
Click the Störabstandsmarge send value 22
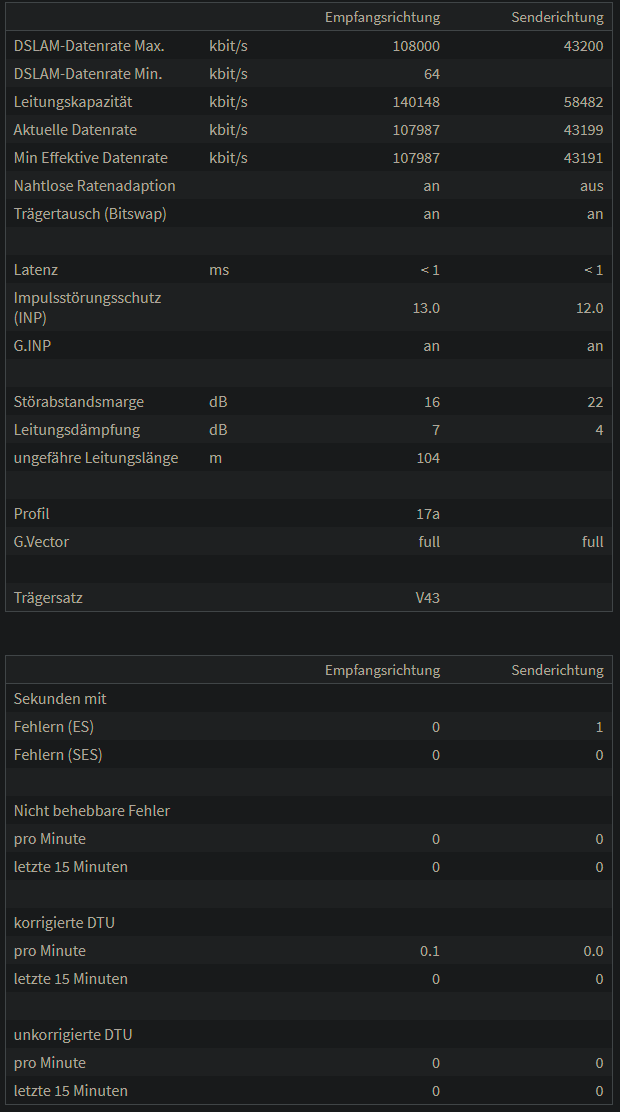pos(595,402)
